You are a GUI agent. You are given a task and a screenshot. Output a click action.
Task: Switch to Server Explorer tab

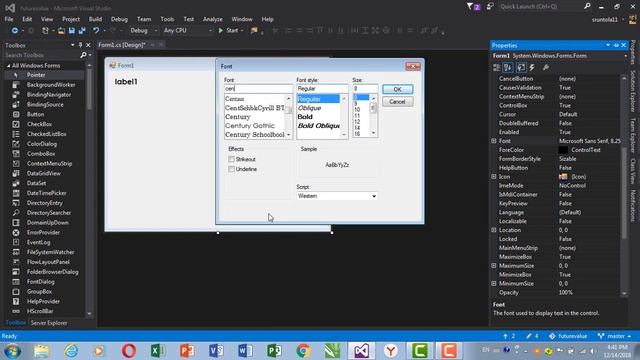(49, 323)
